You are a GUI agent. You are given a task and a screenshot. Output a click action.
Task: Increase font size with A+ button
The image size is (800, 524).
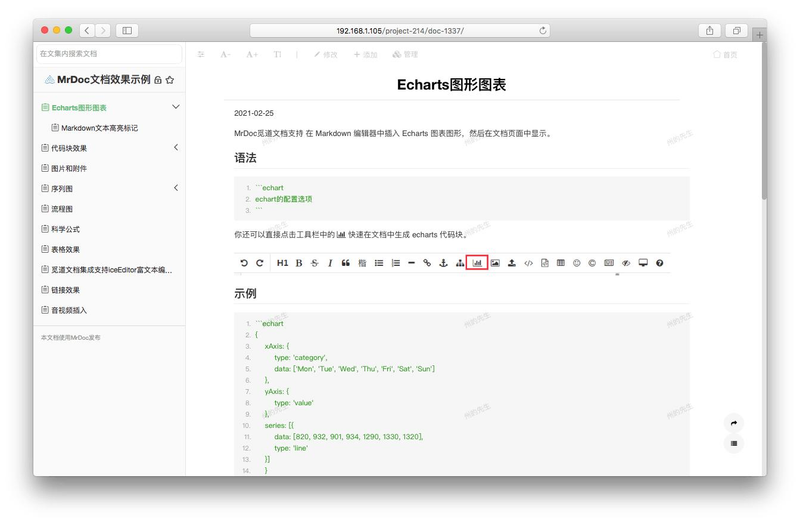252,54
